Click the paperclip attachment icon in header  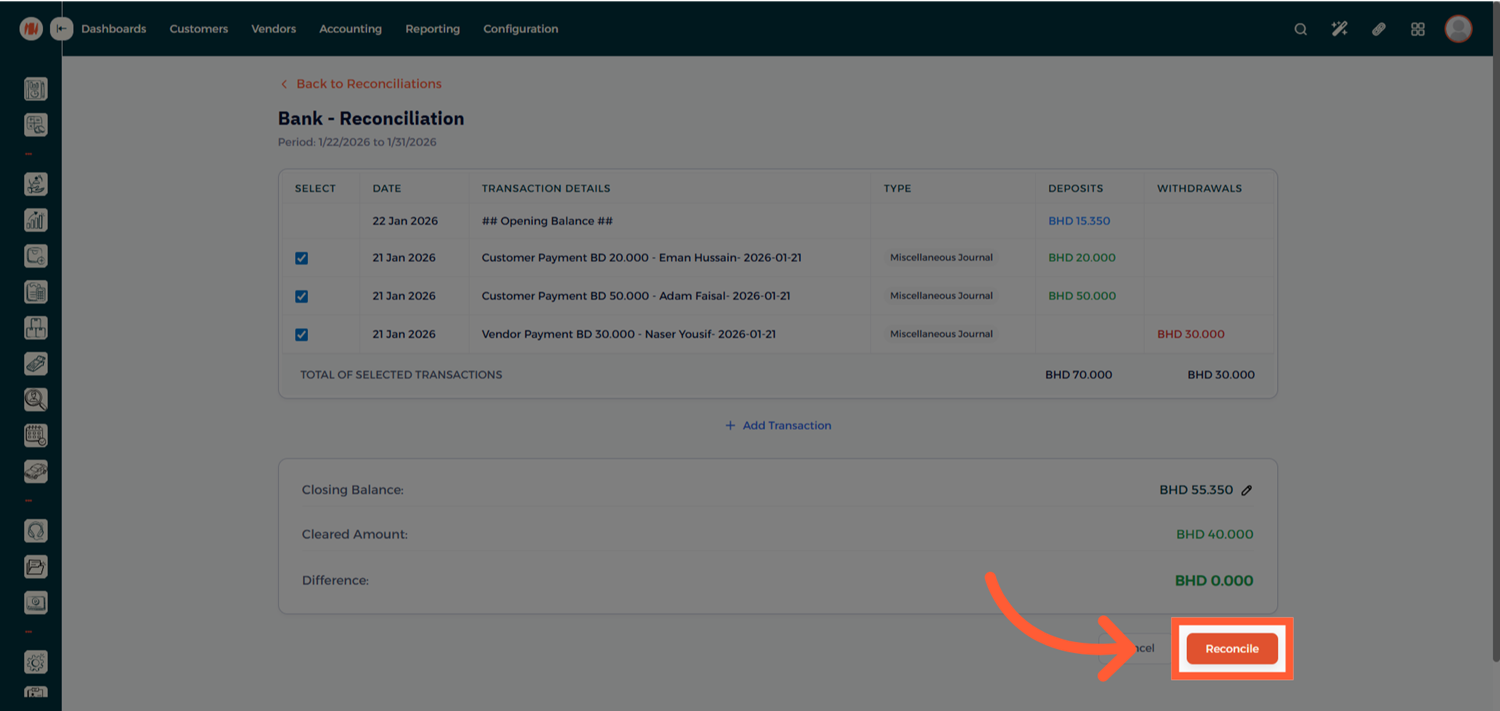click(1378, 29)
